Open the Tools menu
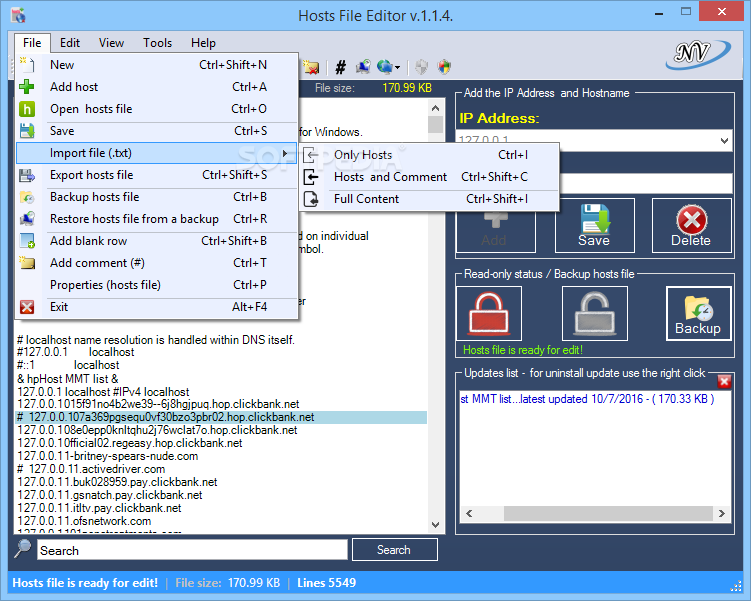Viewport: 751px width, 601px height. [157, 43]
